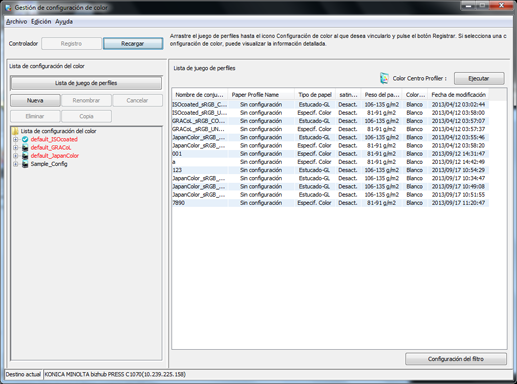This screenshot has width=517, height=384.
Task: Click the application icon in the title bar
Action: coord(8,7)
